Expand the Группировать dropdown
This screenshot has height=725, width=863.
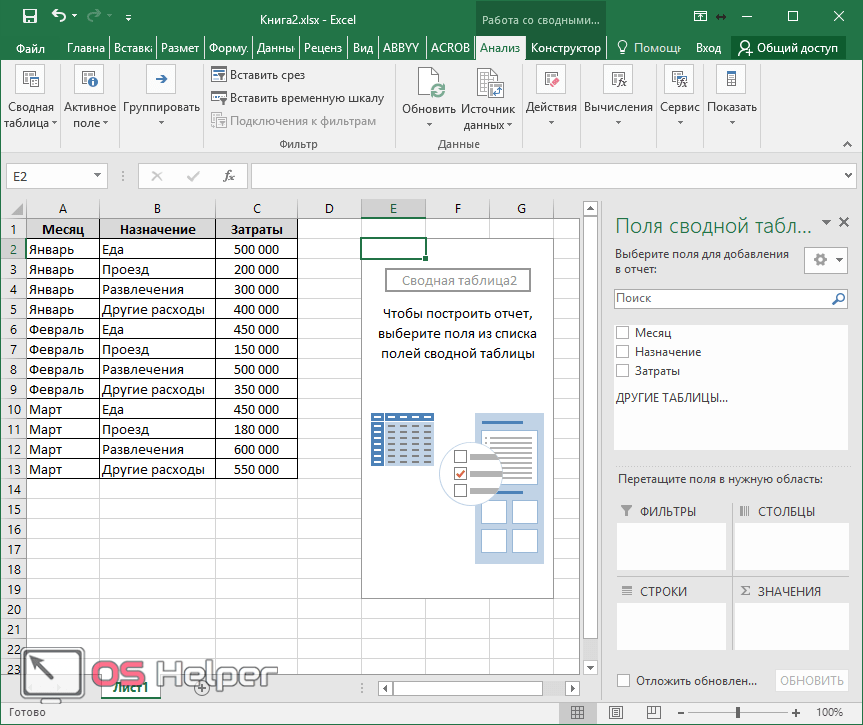161,123
